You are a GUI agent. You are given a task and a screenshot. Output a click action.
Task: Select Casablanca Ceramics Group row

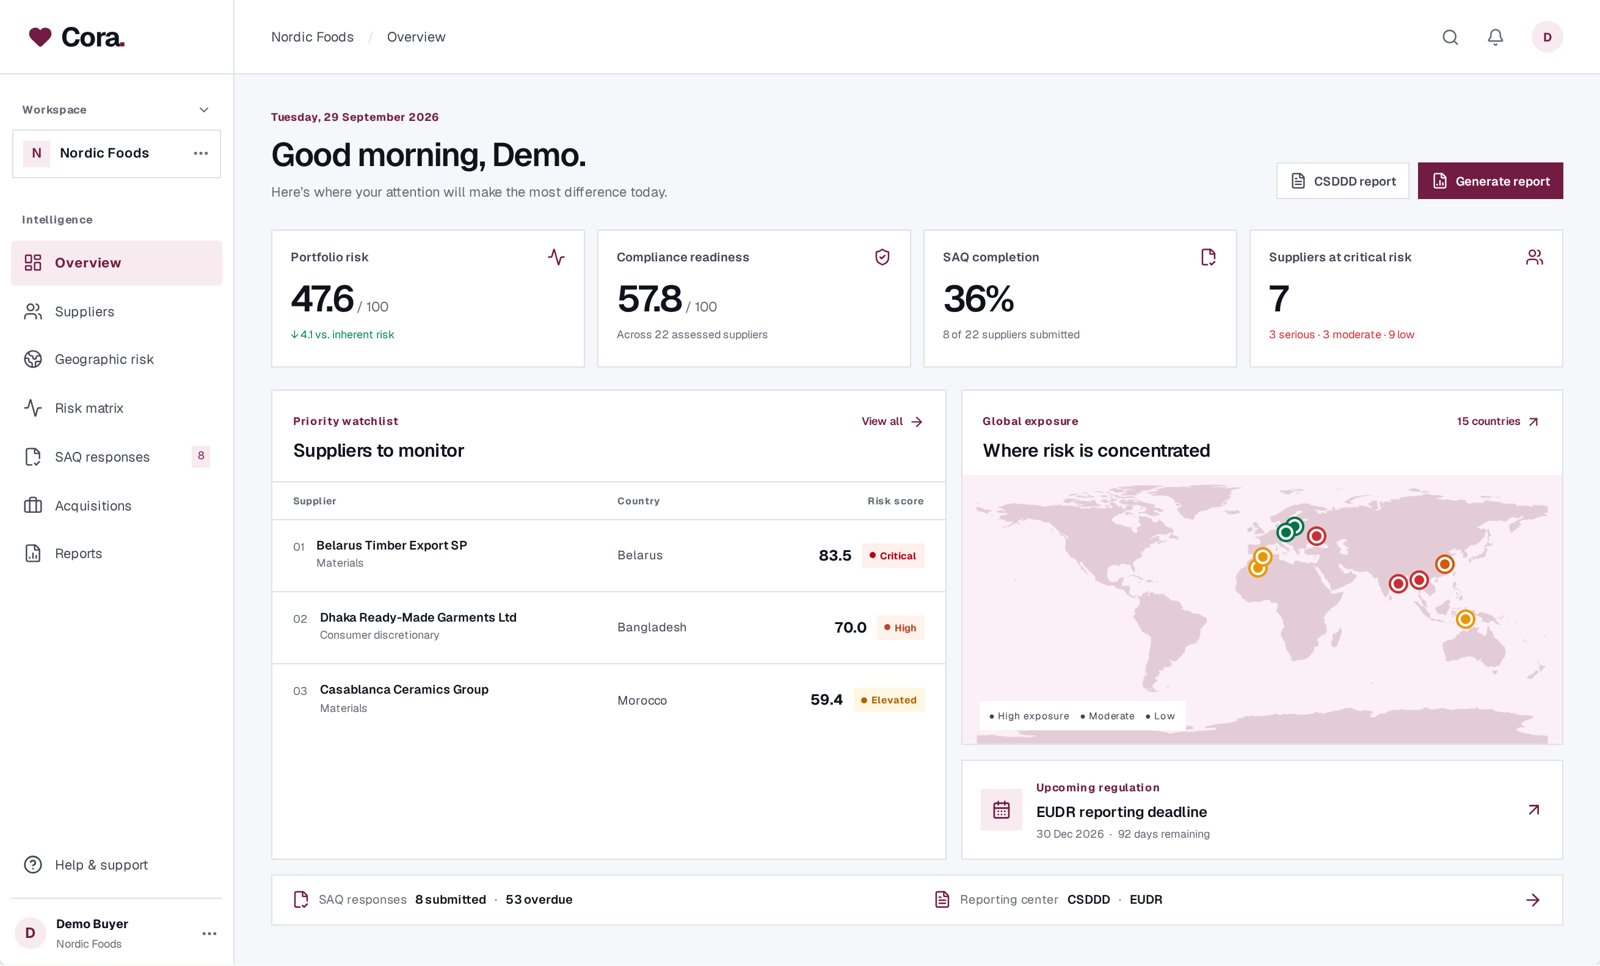[608, 700]
